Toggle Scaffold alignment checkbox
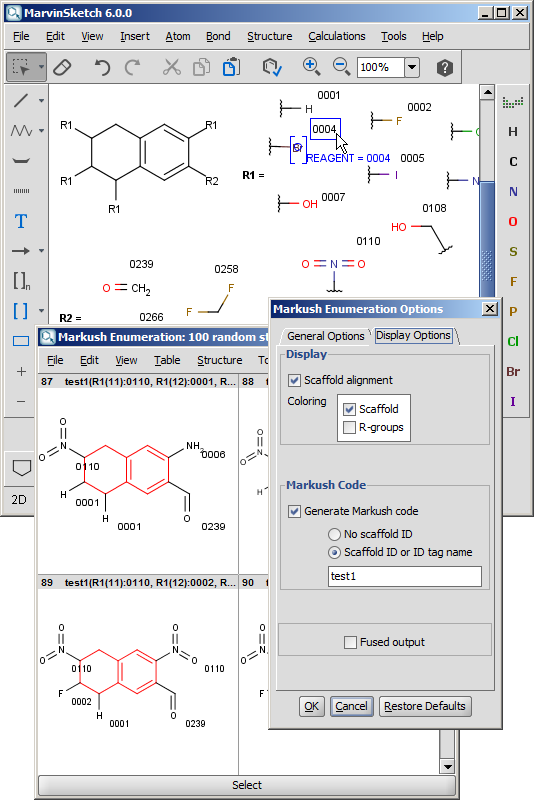The image size is (534, 800). [294, 380]
